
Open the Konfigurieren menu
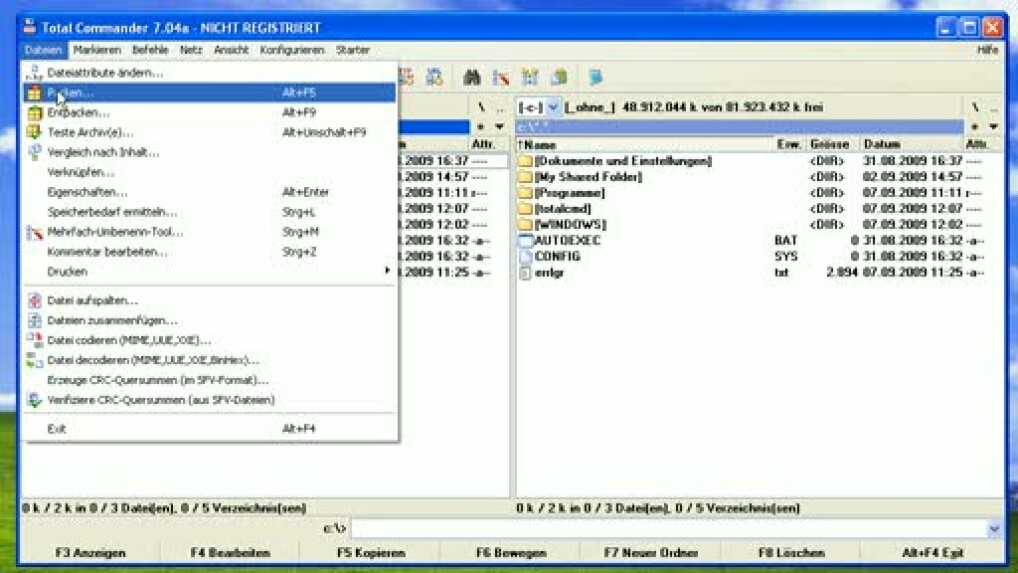[x=292, y=50]
